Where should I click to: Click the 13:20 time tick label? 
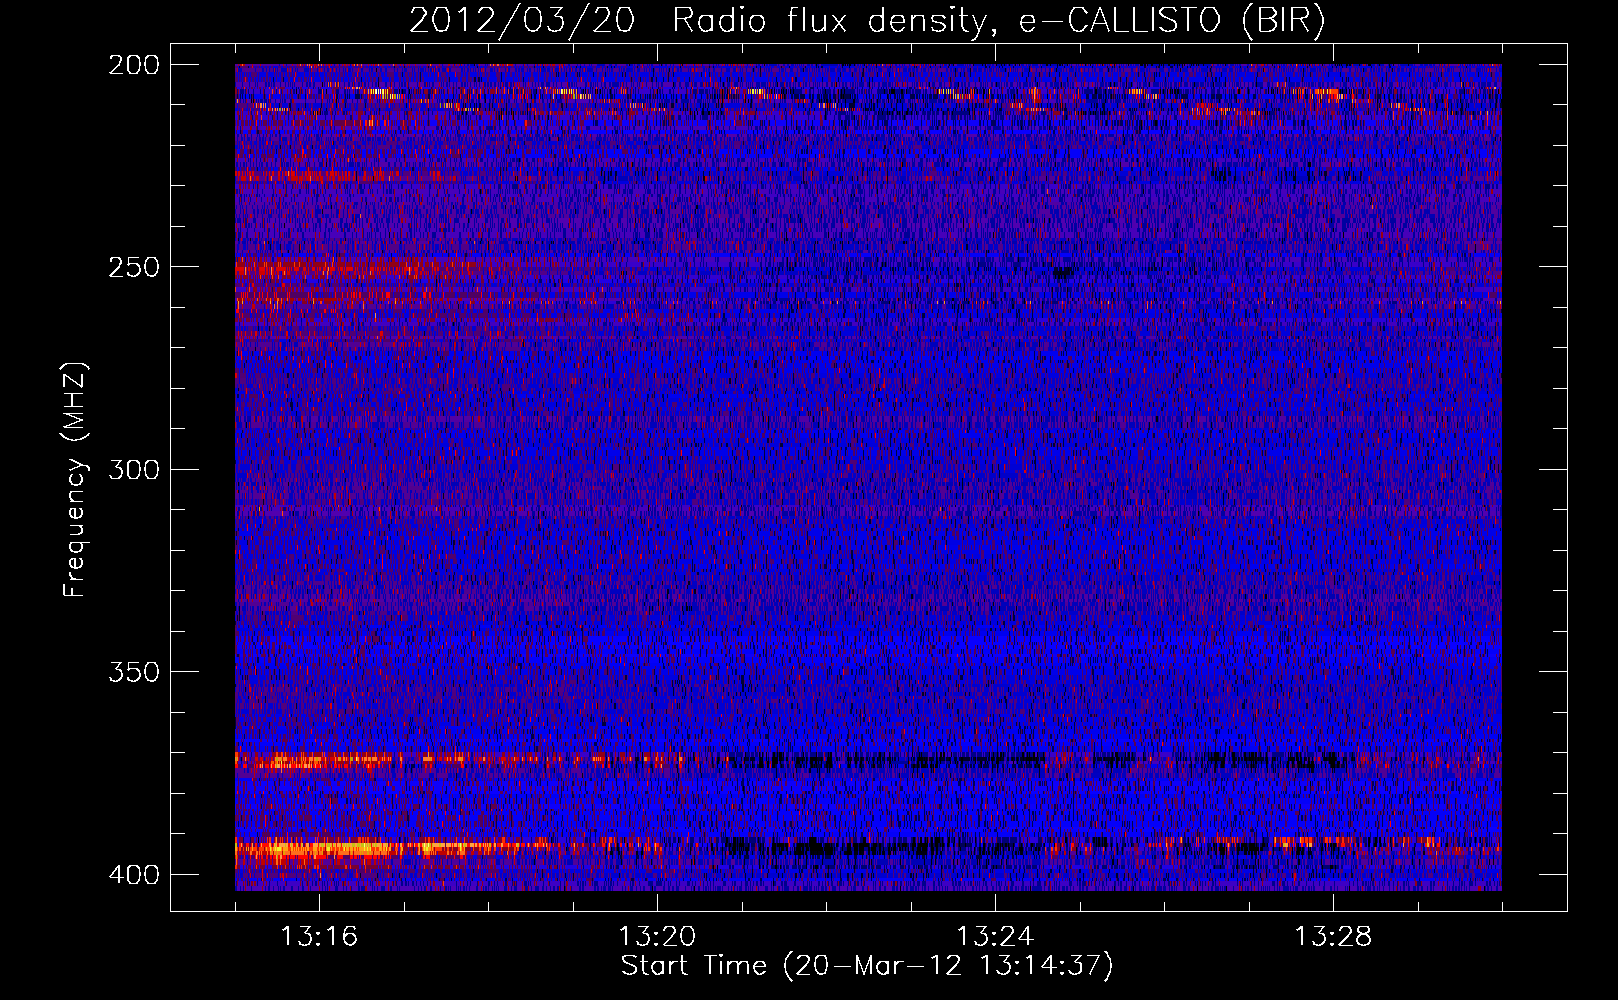pos(657,937)
